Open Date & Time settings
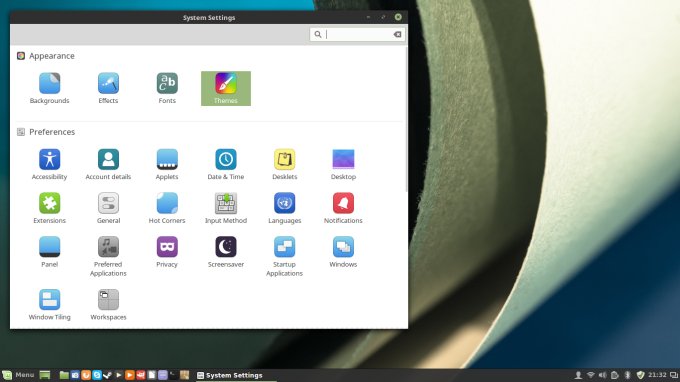Image resolution: width=680 pixels, height=382 pixels. pos(226,165)
